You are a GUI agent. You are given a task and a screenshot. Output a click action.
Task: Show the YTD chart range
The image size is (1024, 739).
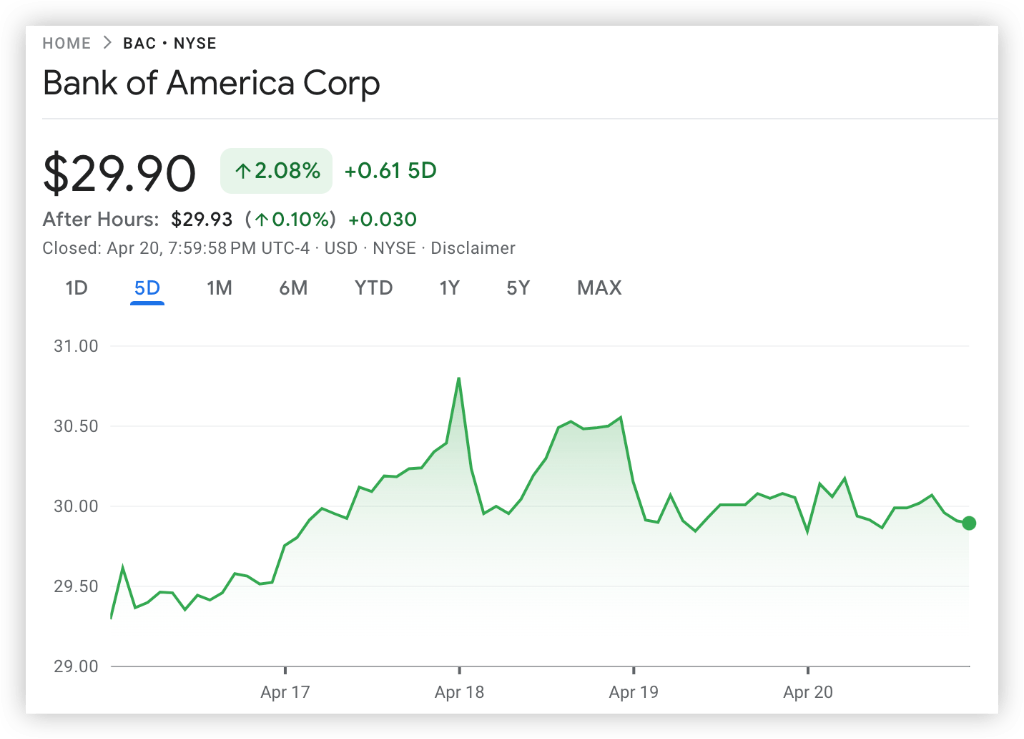373,288
